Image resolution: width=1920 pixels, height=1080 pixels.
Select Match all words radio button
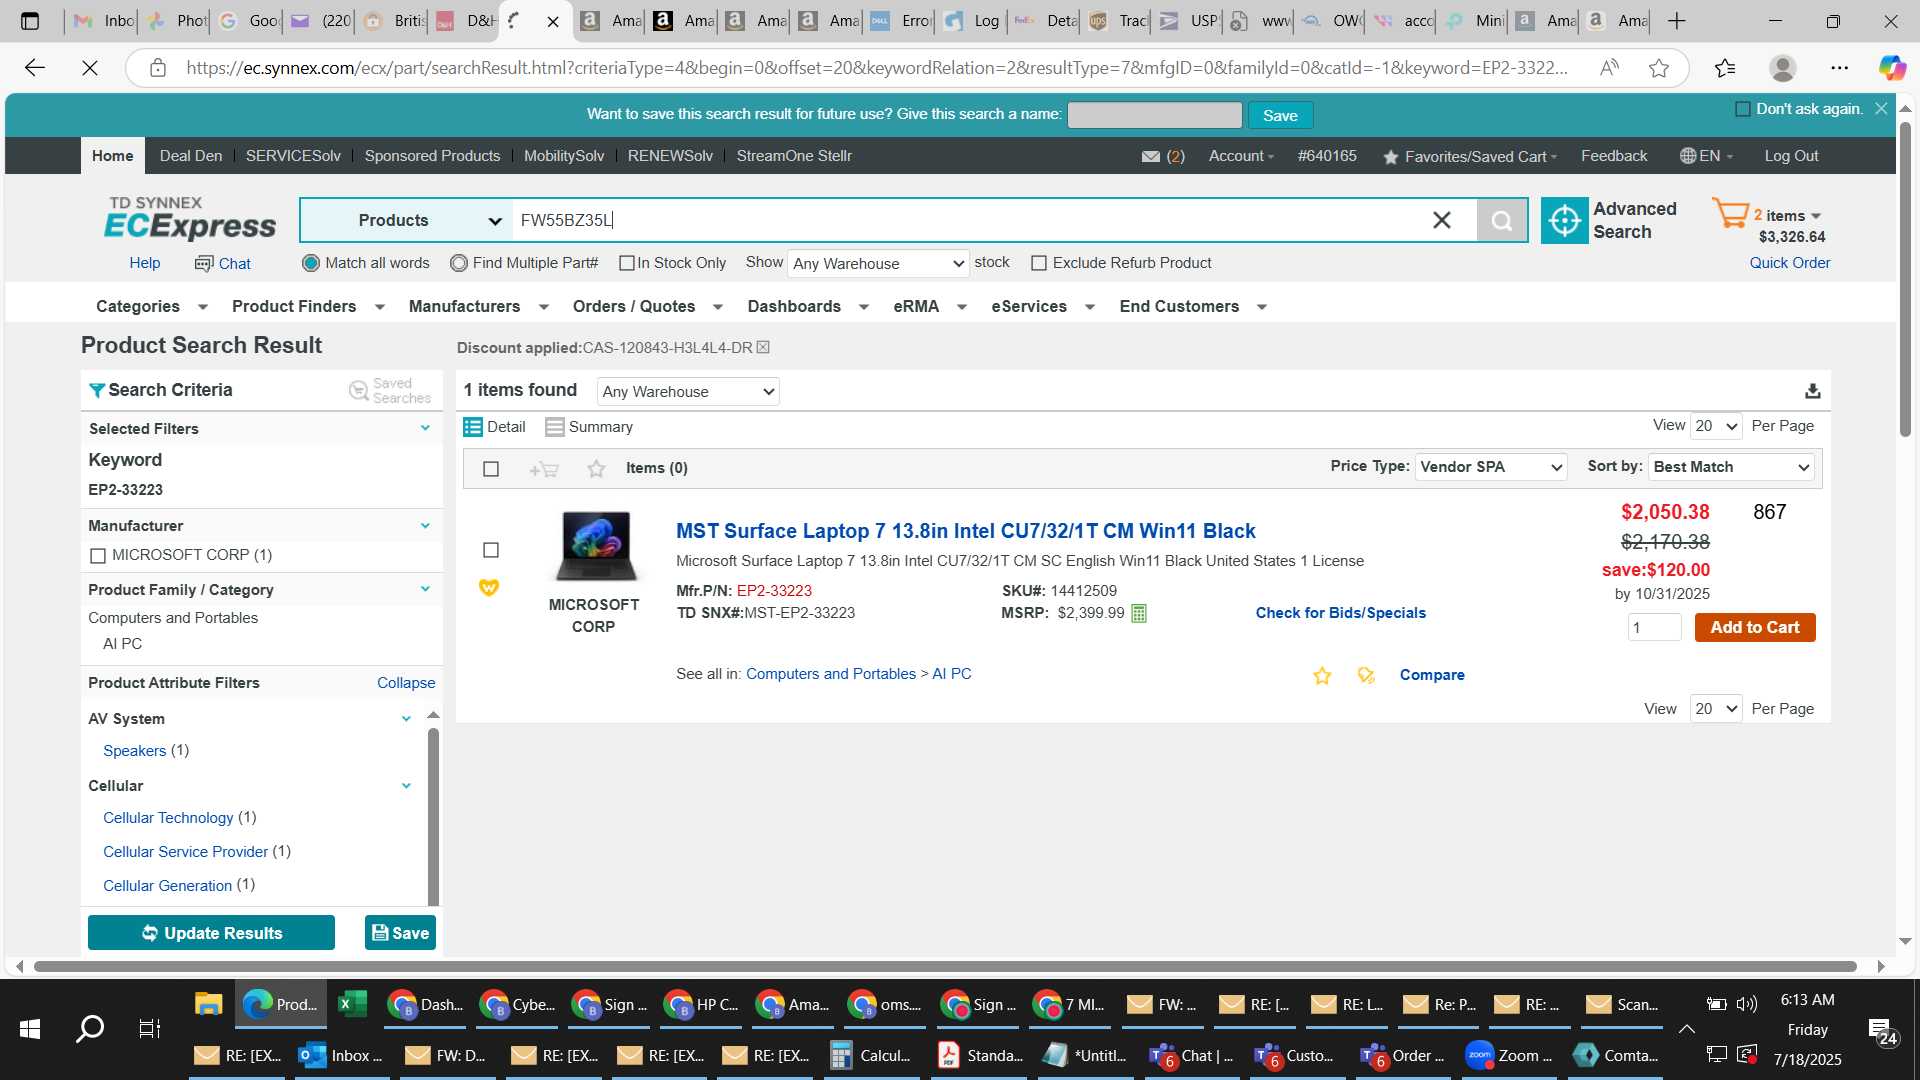point(311,263)
